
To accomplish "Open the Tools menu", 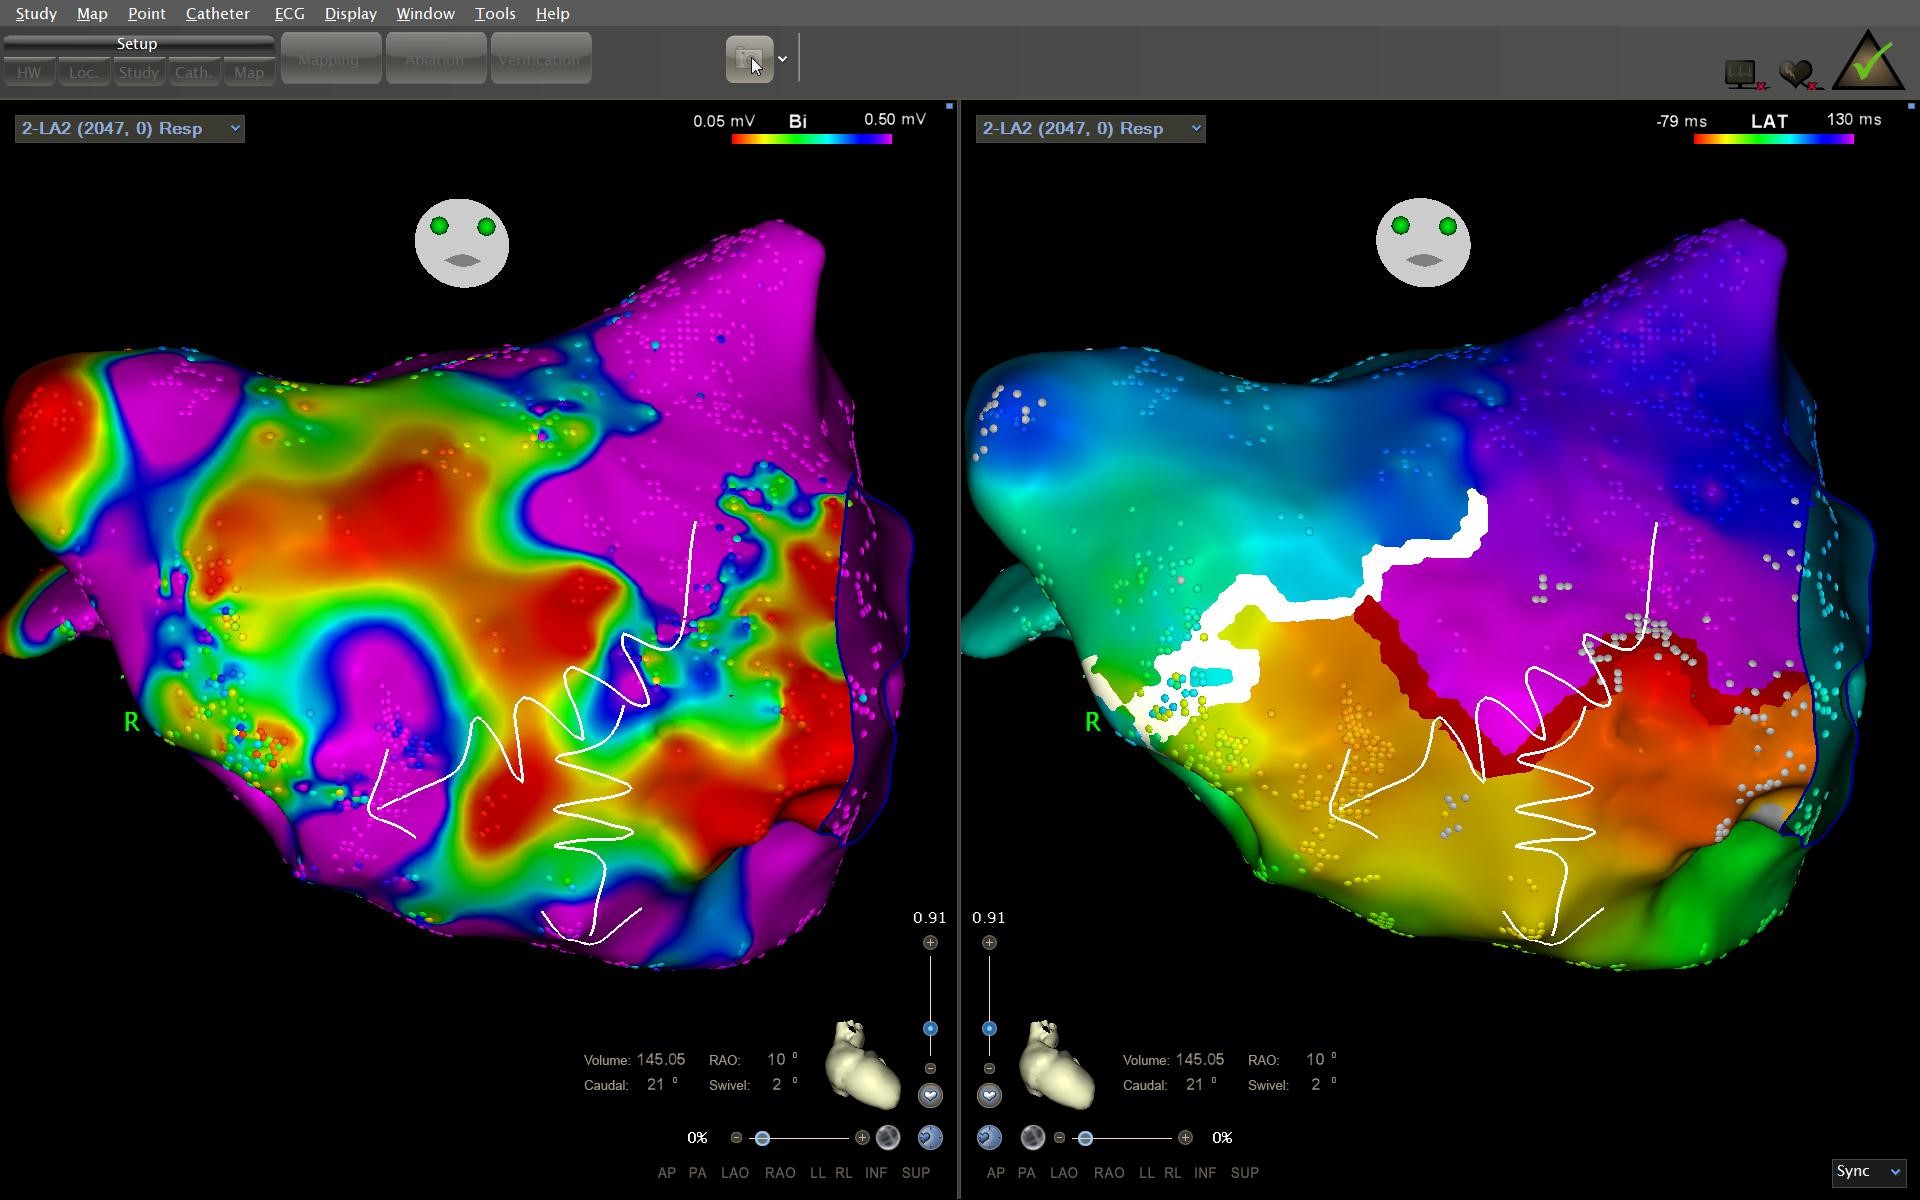I will coord(495,14).
